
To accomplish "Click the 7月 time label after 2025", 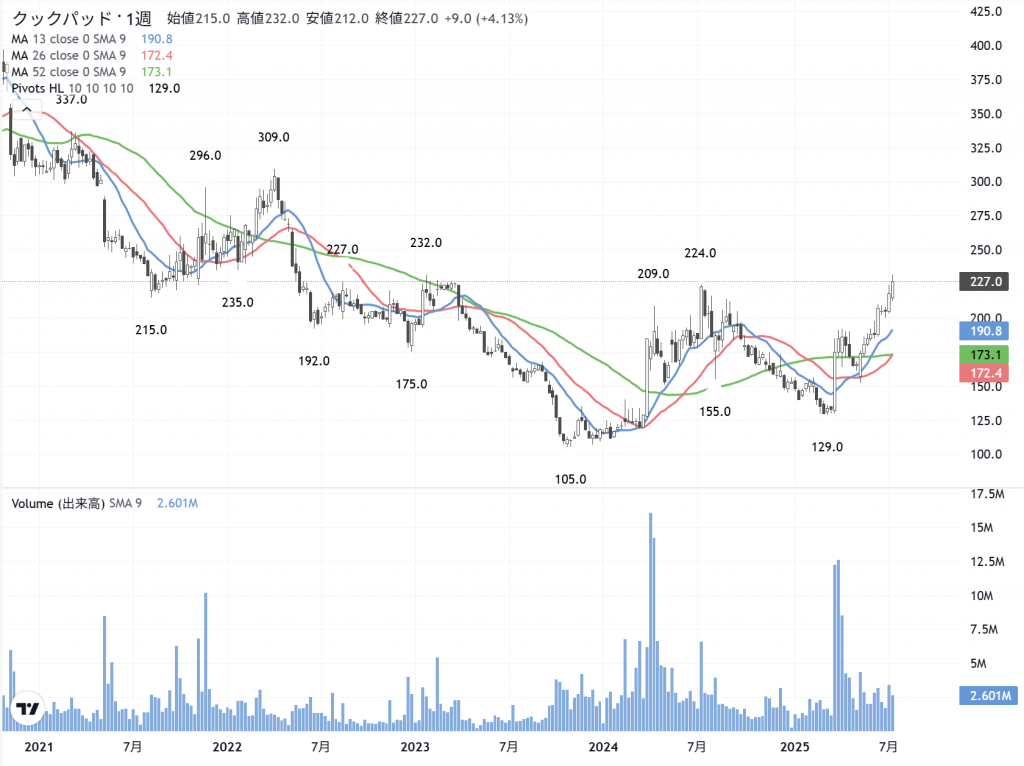I will click(x=888, y=746).
